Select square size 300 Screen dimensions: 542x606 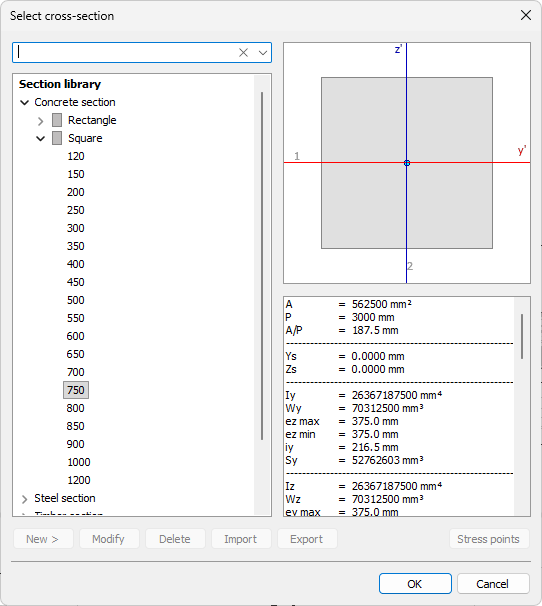pyautogui.click(x=76, y=228)
